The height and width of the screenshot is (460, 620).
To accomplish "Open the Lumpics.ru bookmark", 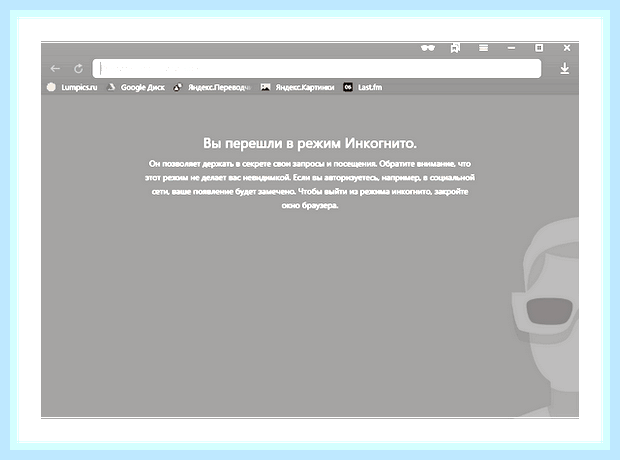I will (x=72, y=87).
